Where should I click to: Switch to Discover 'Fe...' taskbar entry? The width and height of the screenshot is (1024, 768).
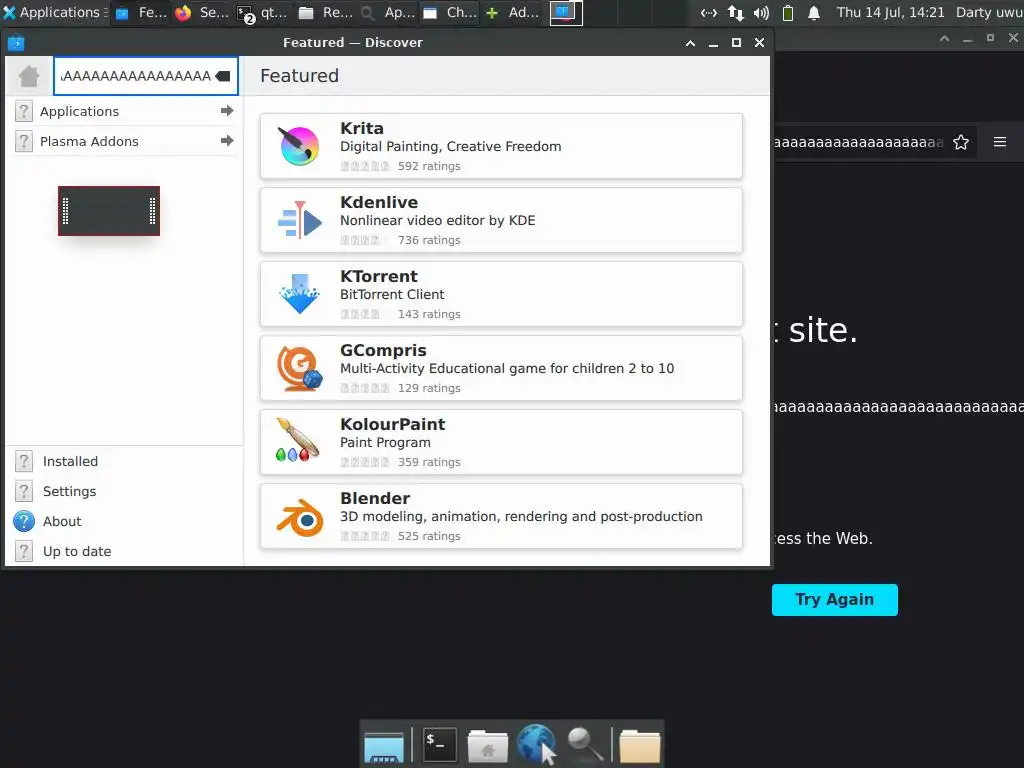pyautogui.click(x=142, y=12)
